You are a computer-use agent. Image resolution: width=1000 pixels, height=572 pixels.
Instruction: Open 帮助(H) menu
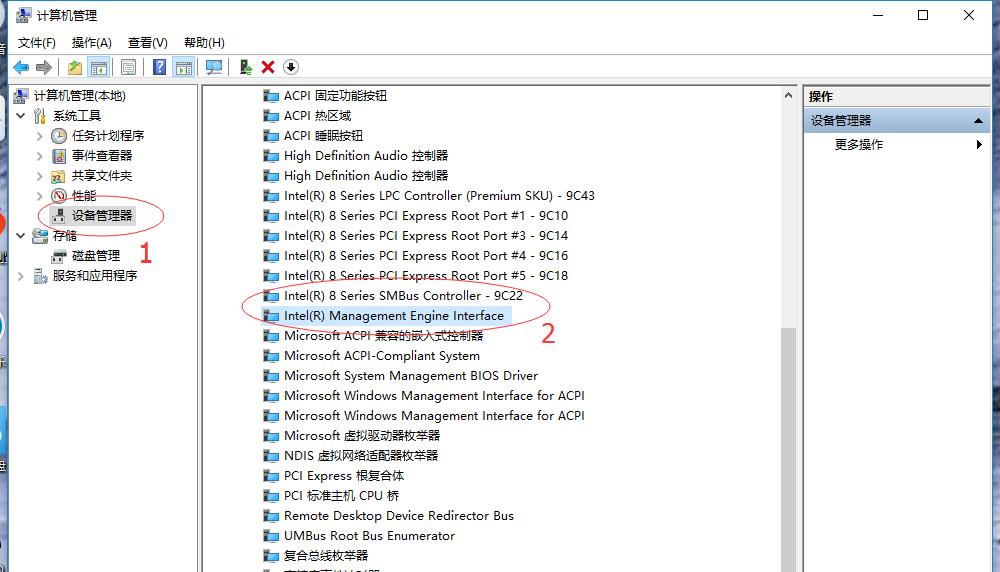[204, 43]
